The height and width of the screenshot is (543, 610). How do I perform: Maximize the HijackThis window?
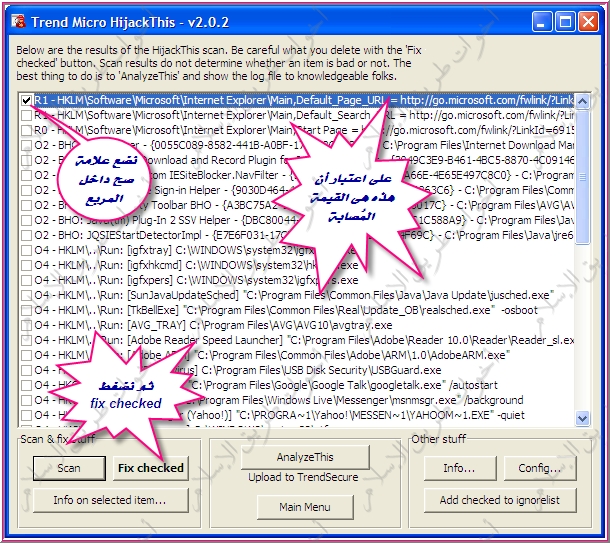[565, 21]
